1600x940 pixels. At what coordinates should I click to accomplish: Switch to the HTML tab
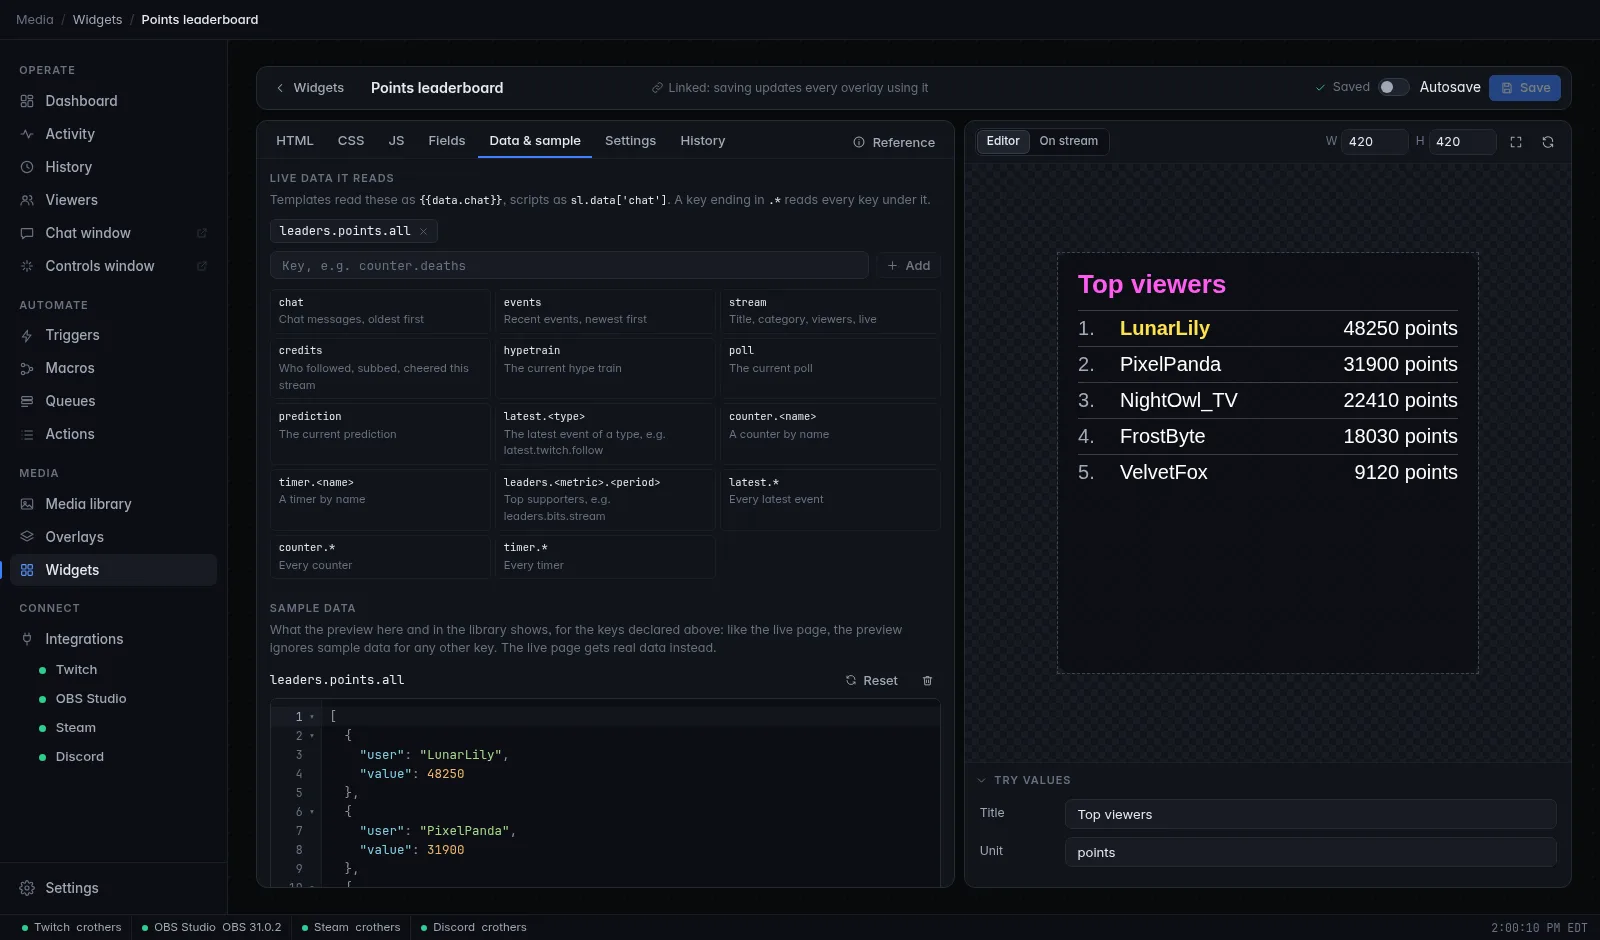point(295,141)
